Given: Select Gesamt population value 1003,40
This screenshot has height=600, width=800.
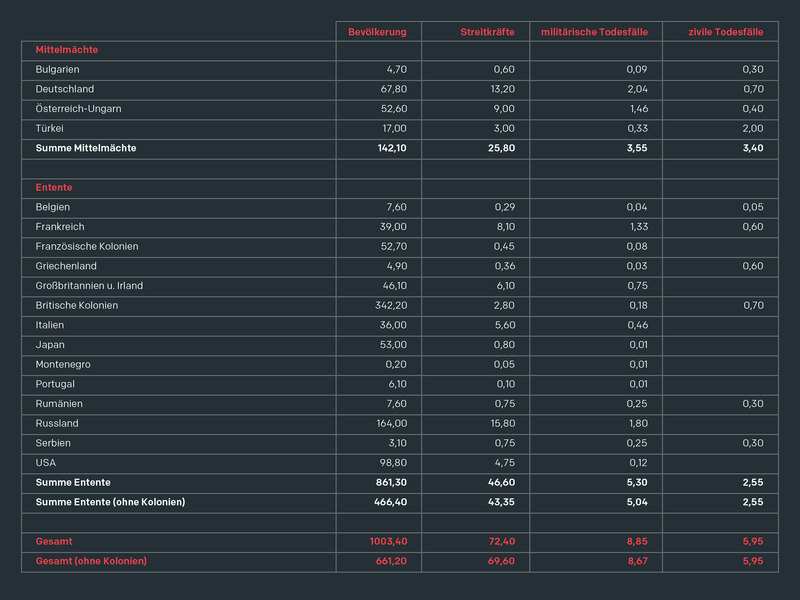Looking at the screenshot, I should [x=388, y=541].
